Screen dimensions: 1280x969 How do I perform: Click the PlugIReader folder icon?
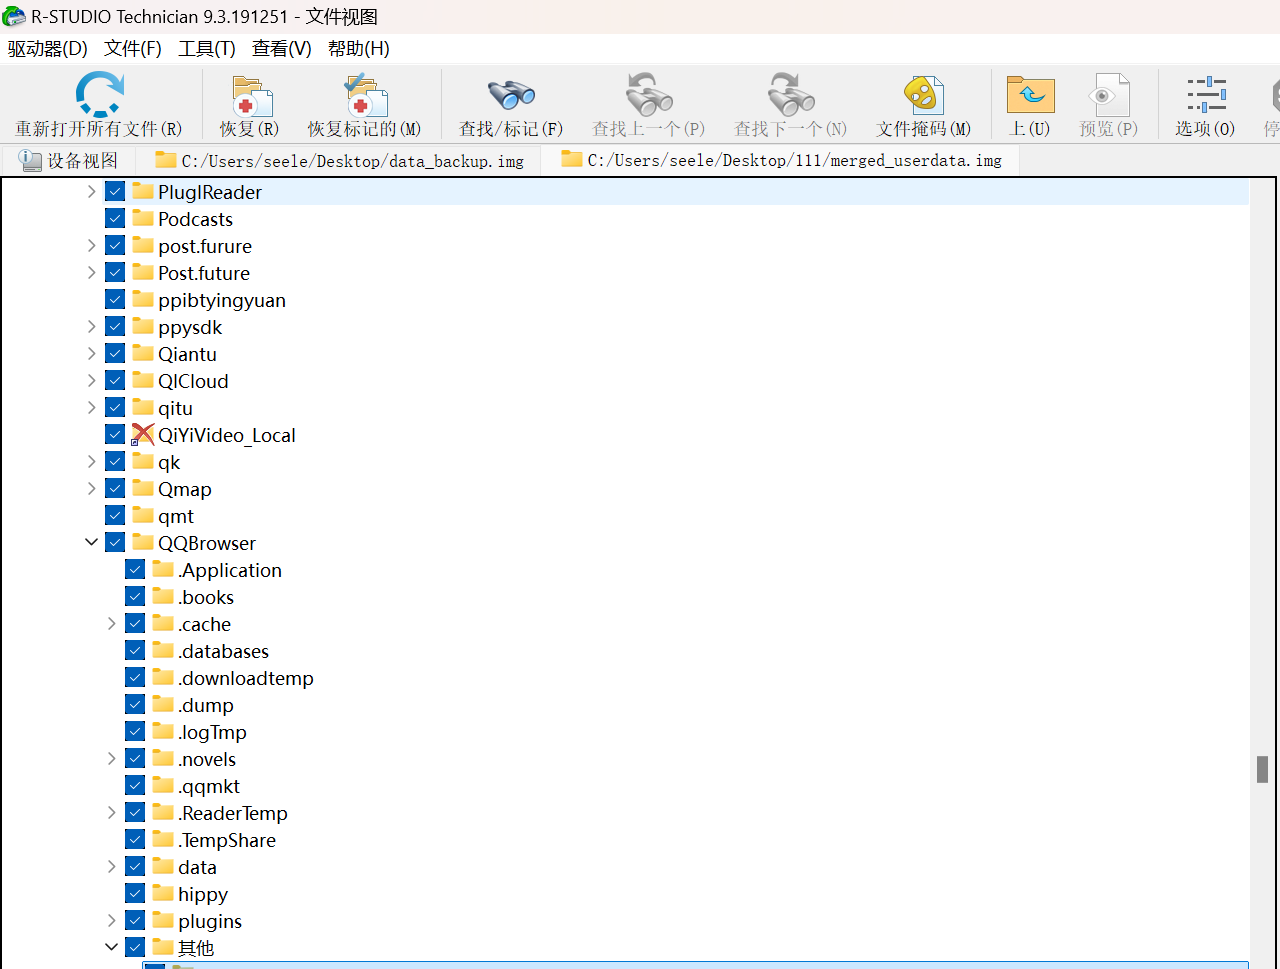pos(142,191)
